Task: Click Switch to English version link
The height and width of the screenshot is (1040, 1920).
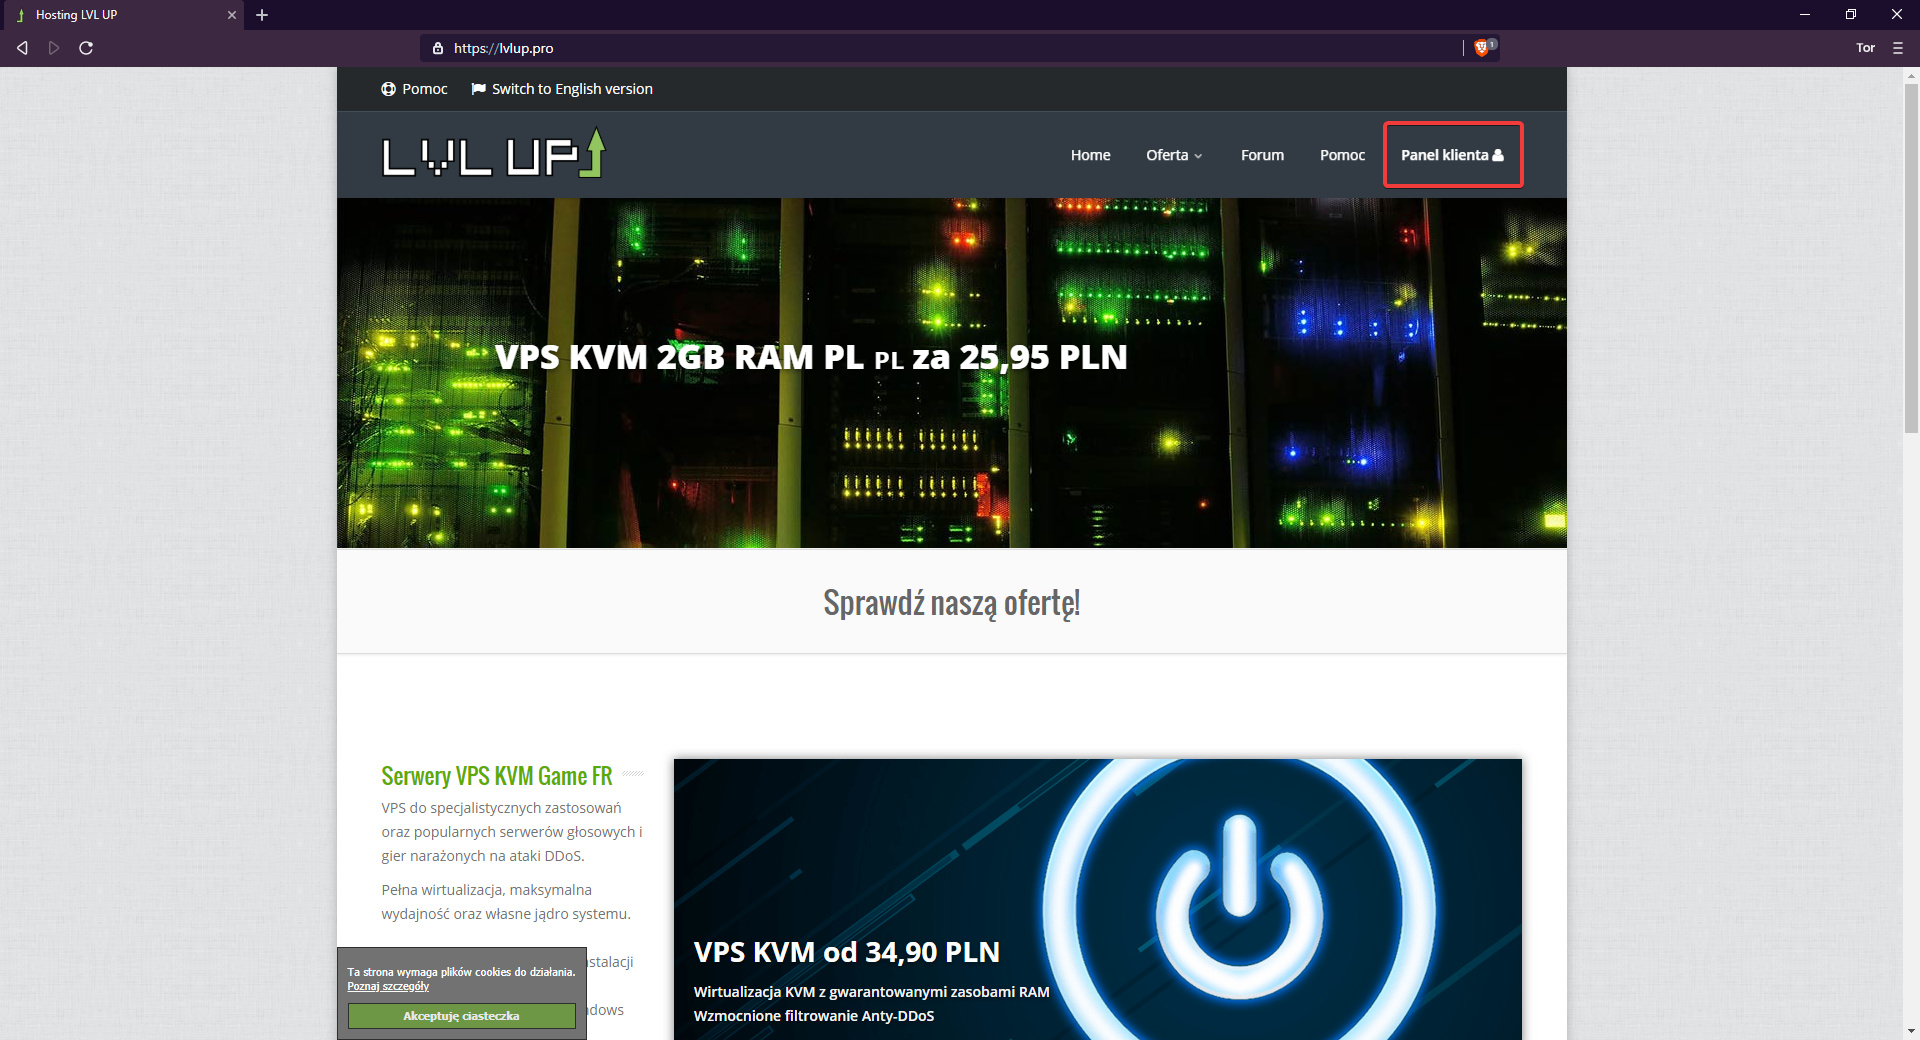Action: click(571, 89)
